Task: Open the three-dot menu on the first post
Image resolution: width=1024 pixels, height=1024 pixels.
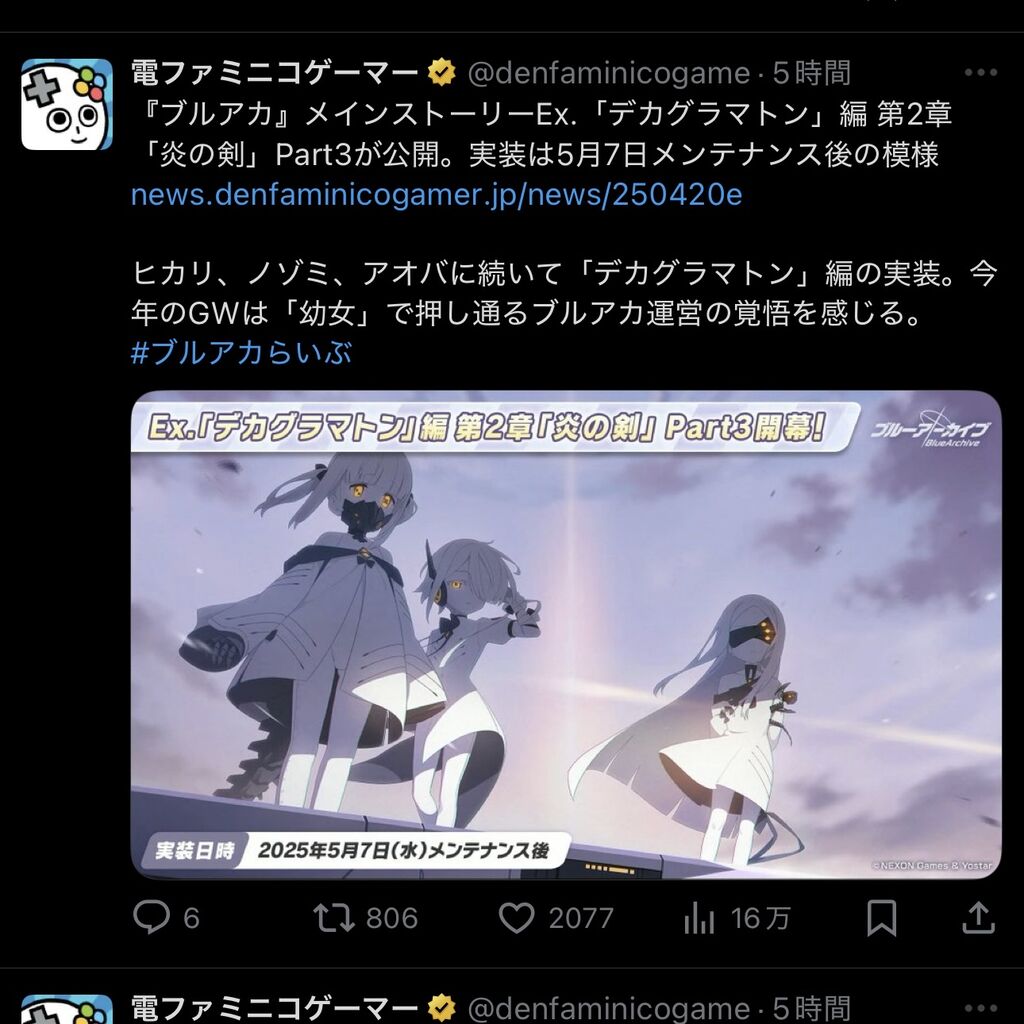Action: (980, 72)
